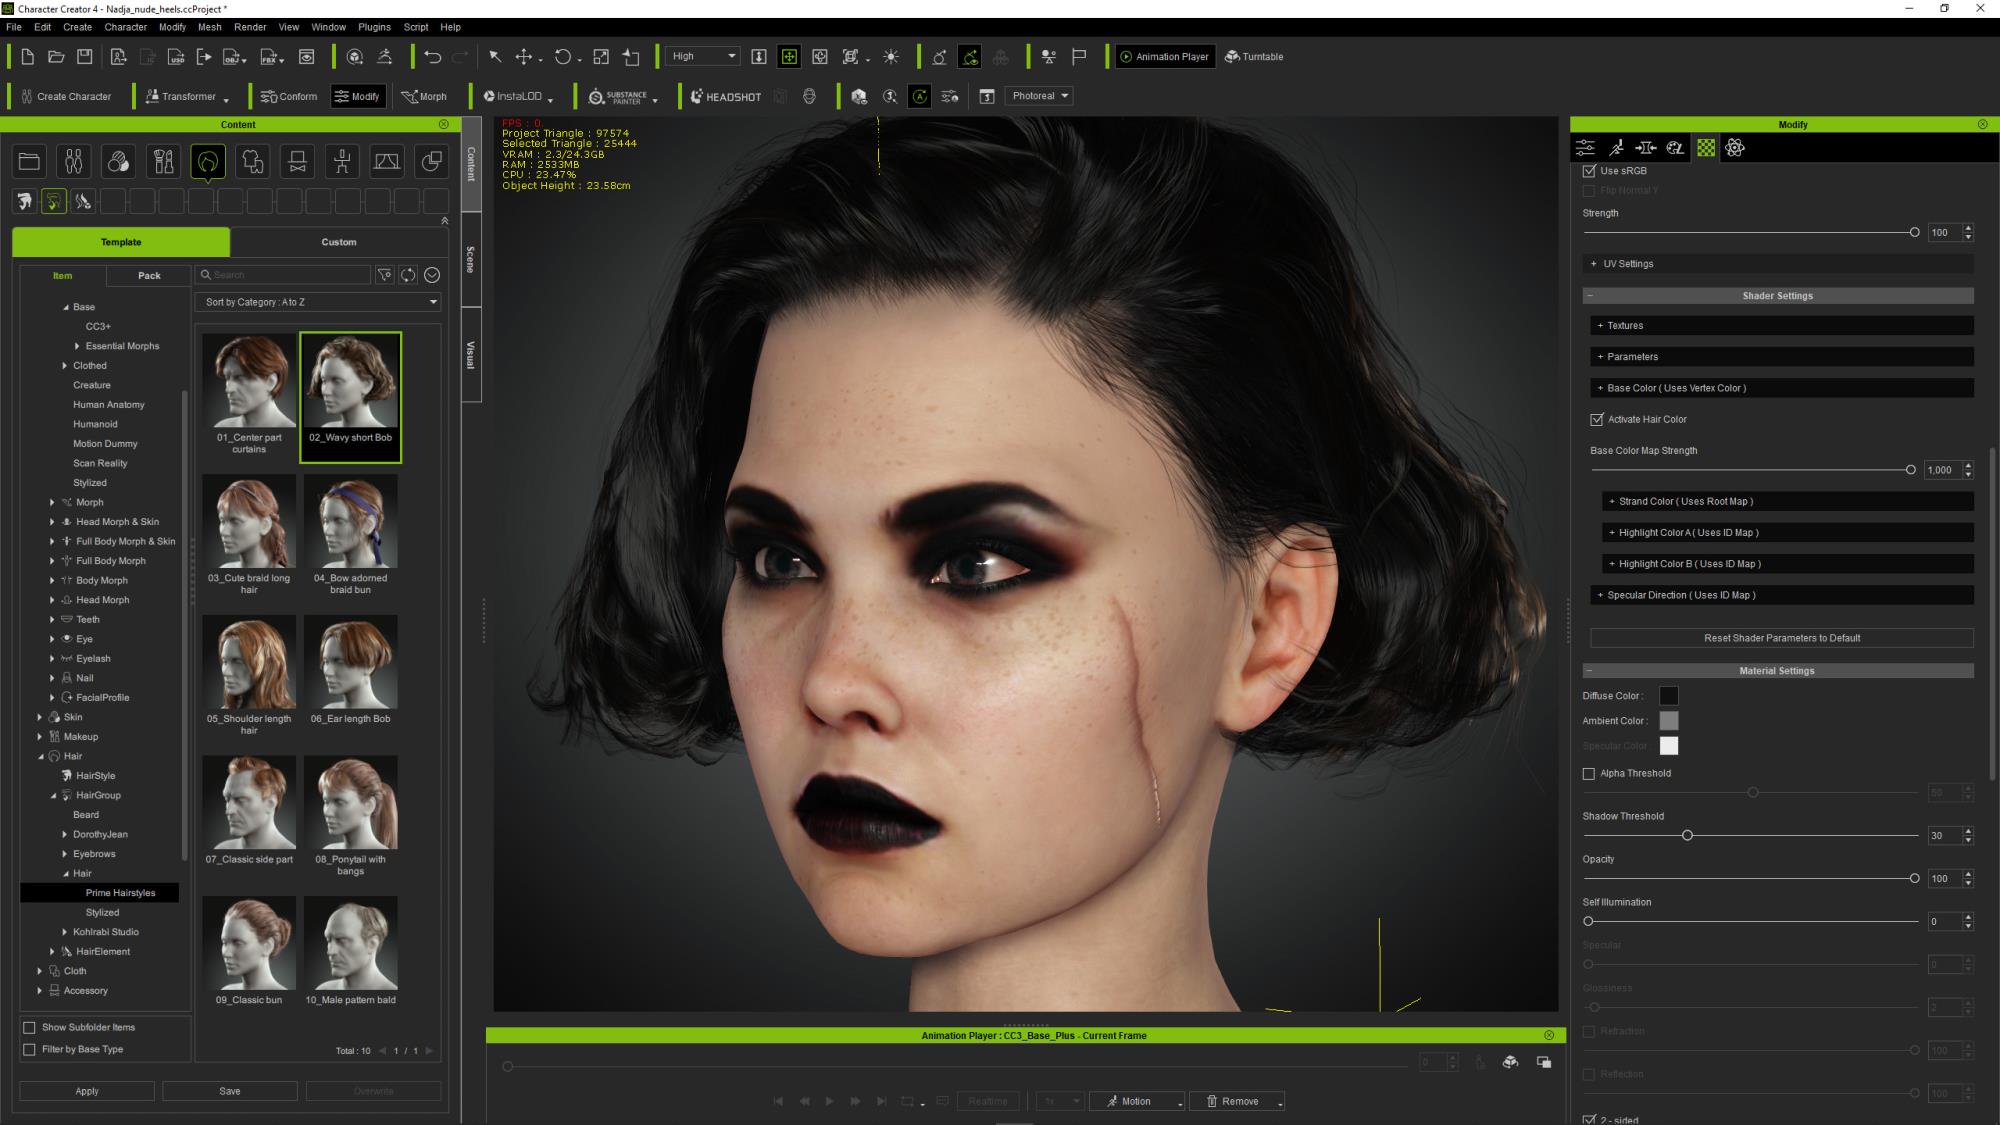Open Actor category two-figures icon
Viewport: 2000px width, 1125px height.
[74, 161]
